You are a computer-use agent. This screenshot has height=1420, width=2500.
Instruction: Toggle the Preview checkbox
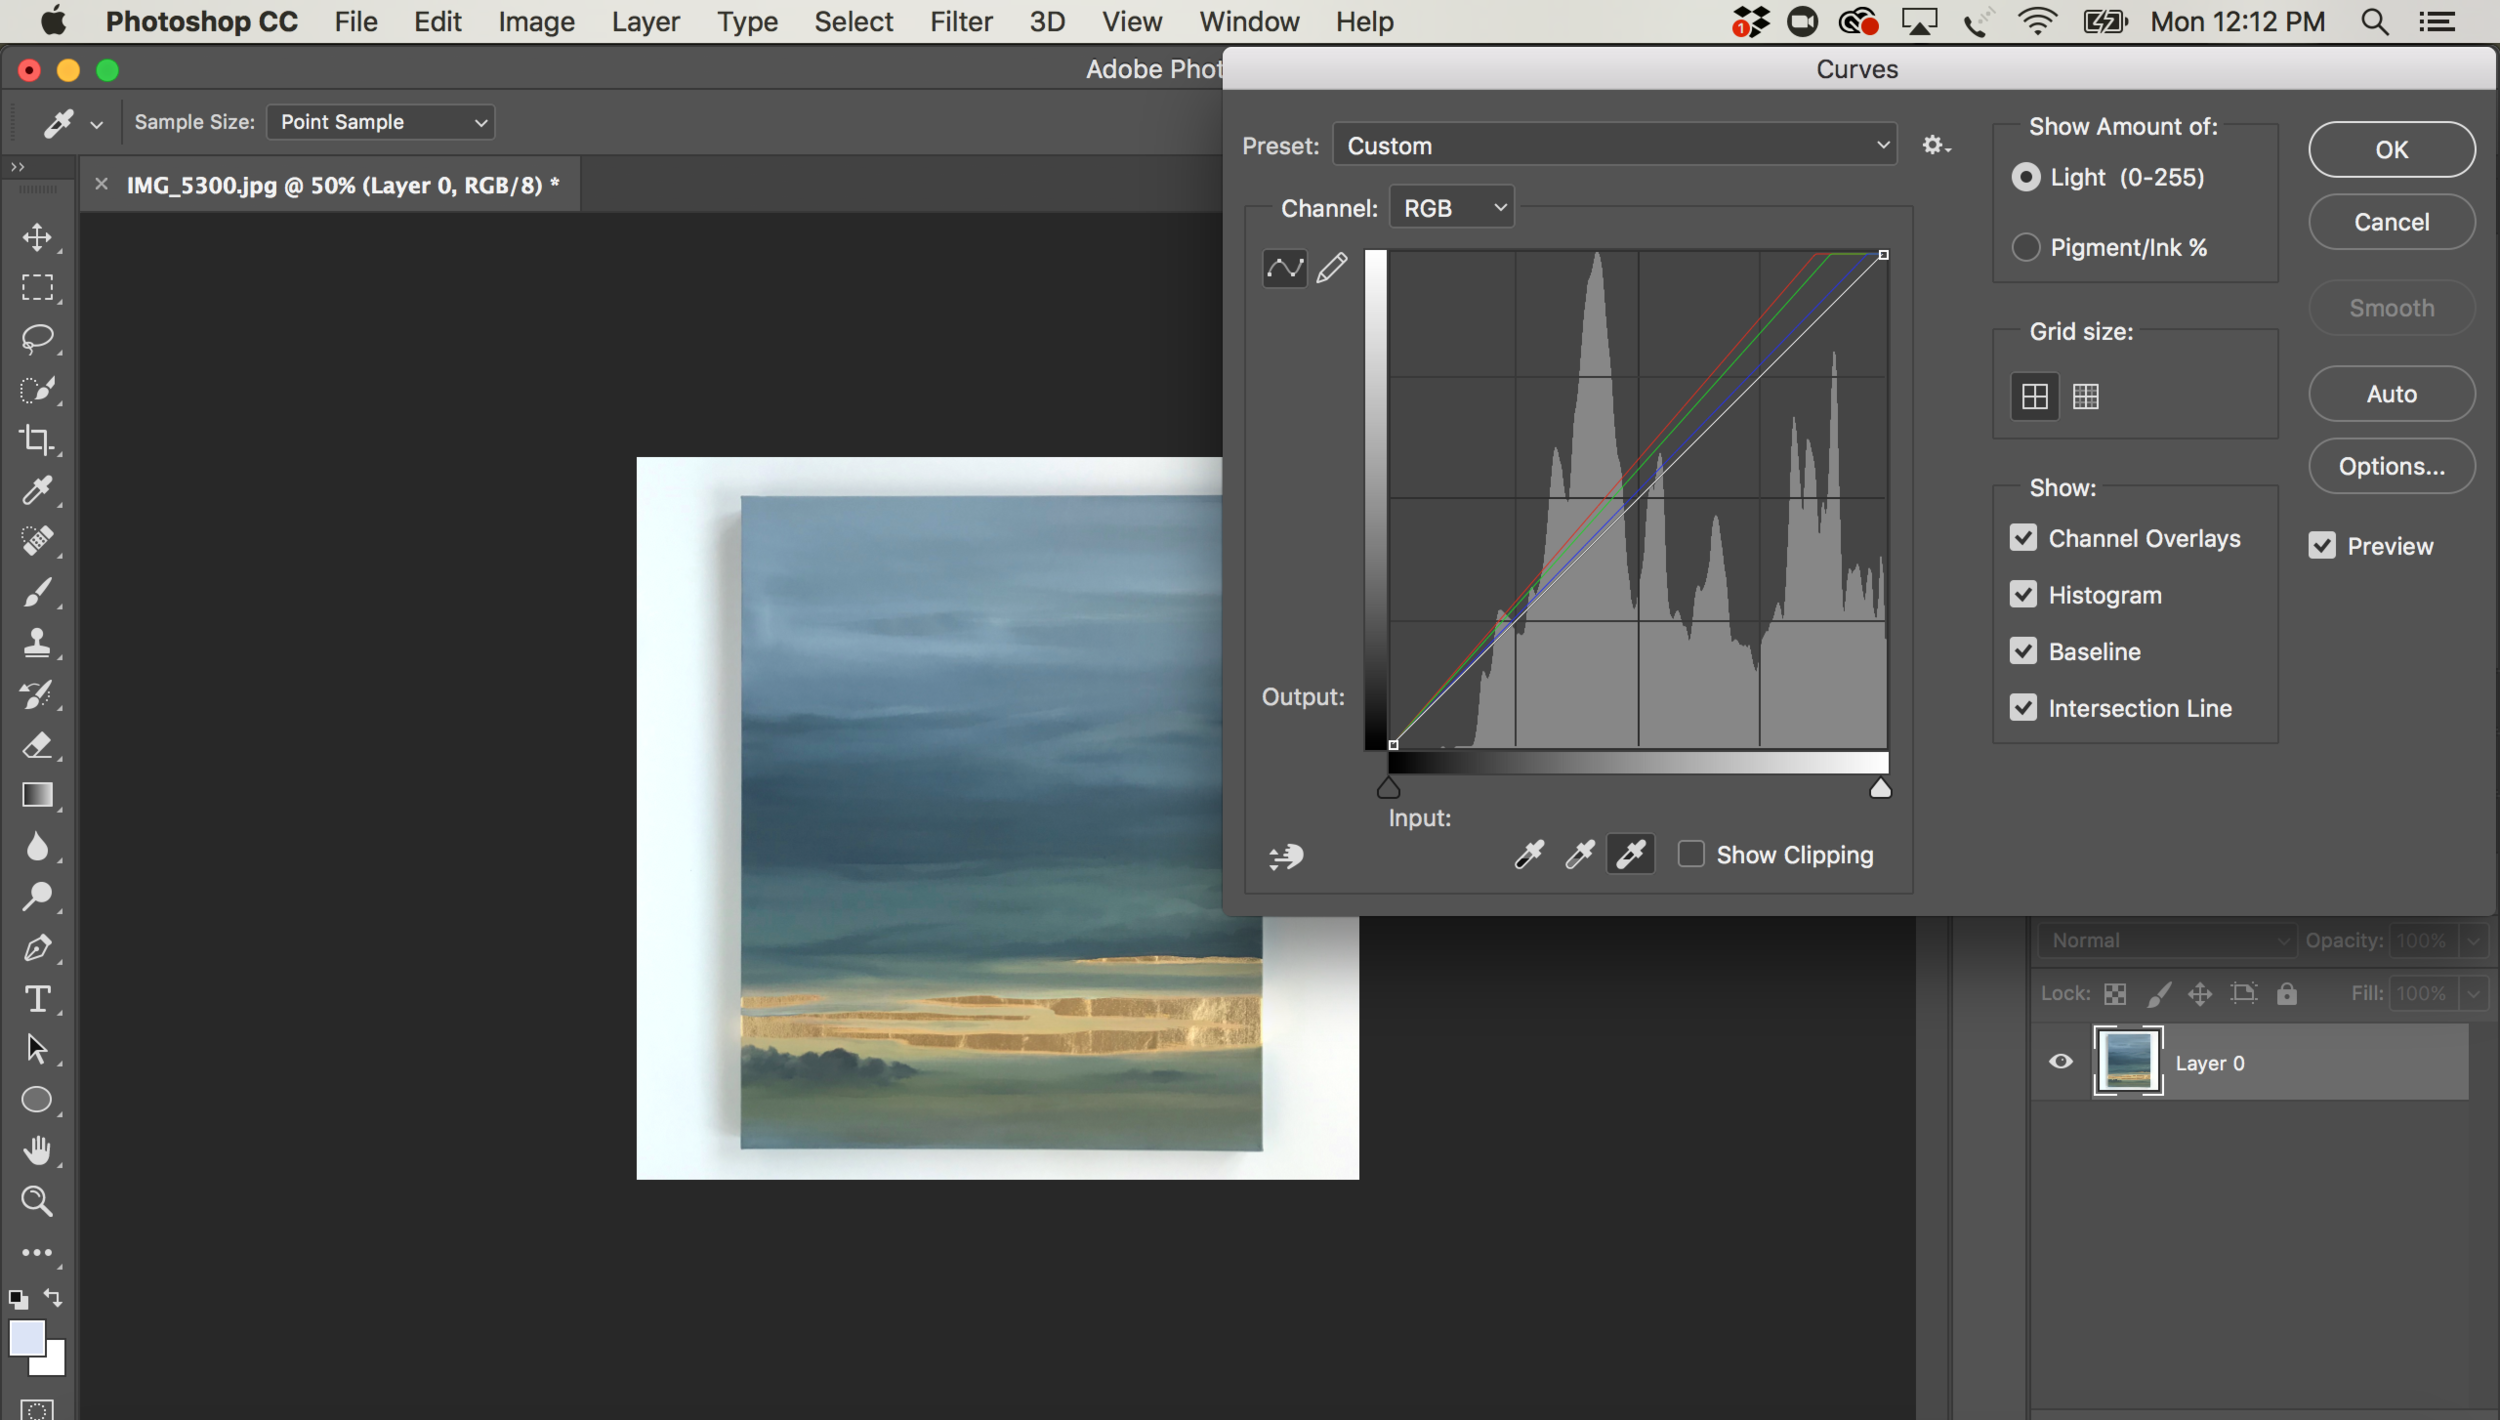pos(2322,546)
